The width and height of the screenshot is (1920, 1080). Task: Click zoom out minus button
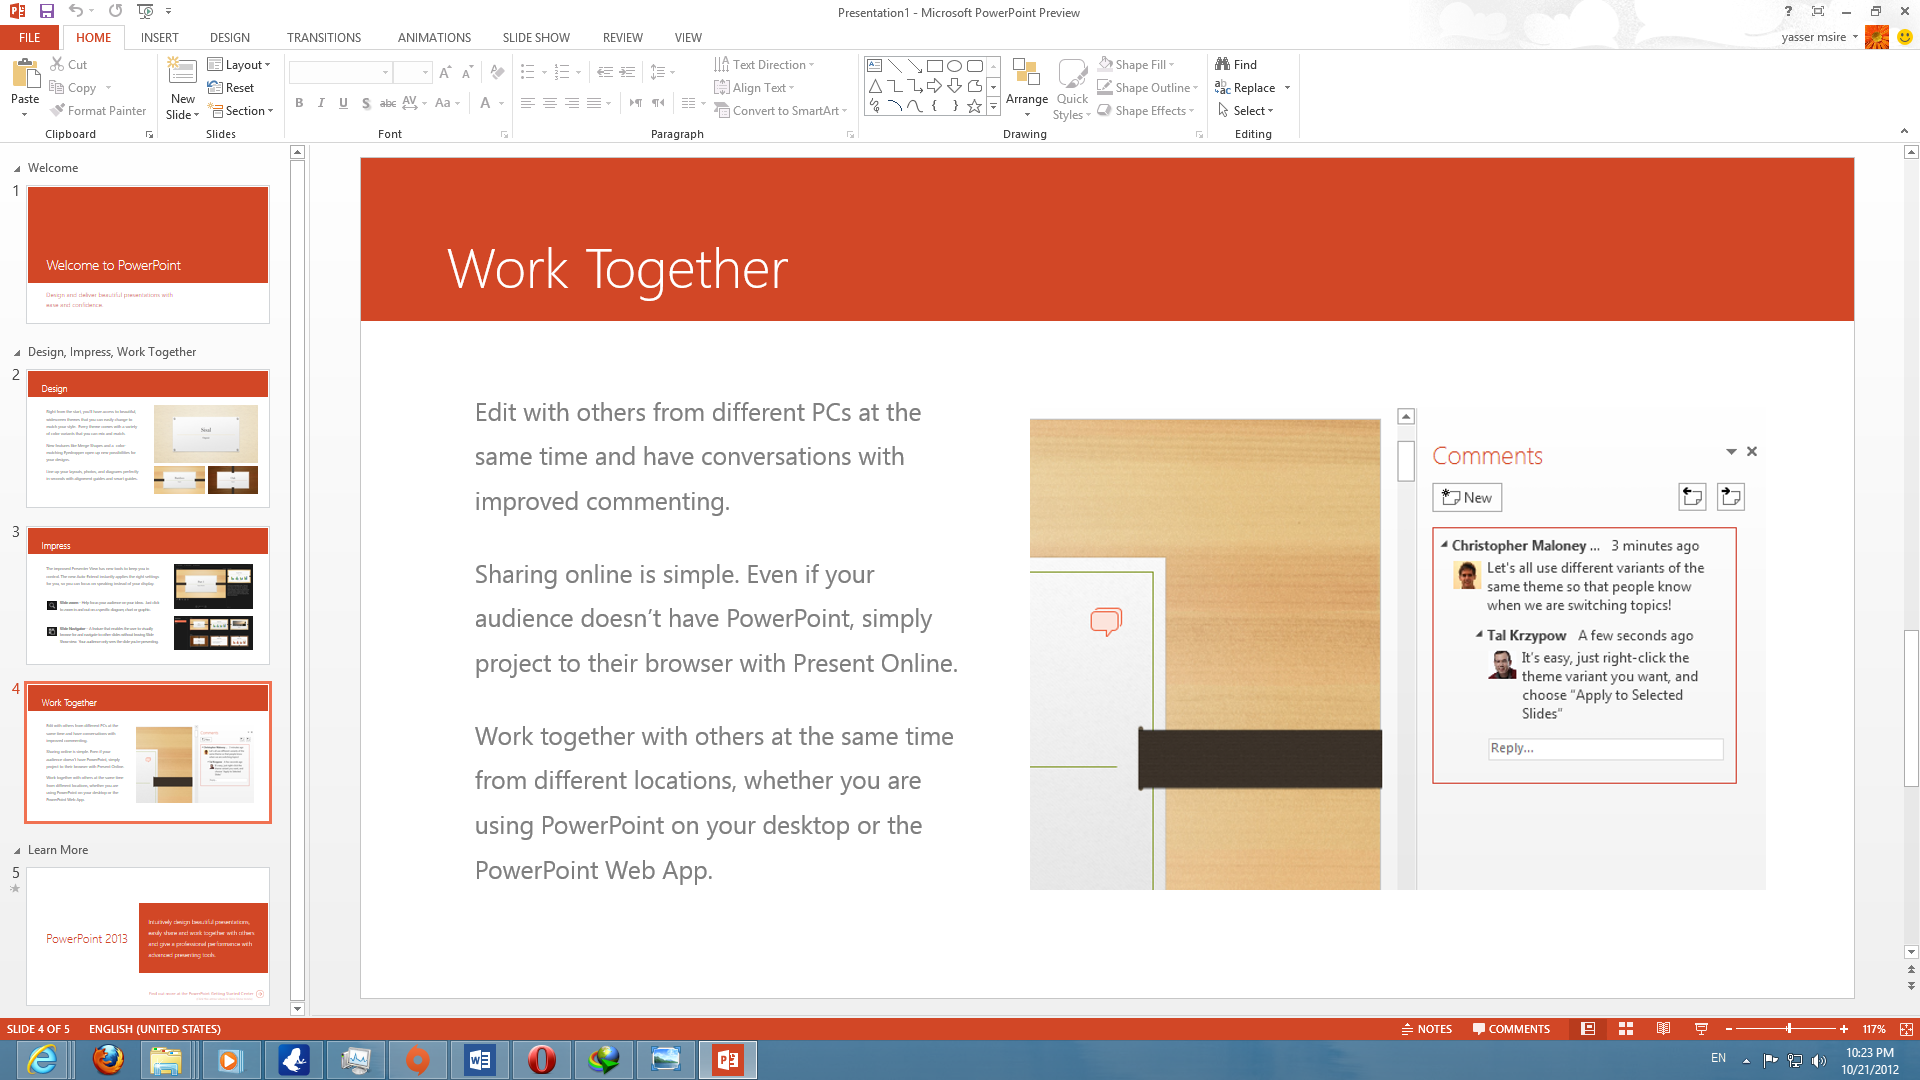pos(1728,1028)
